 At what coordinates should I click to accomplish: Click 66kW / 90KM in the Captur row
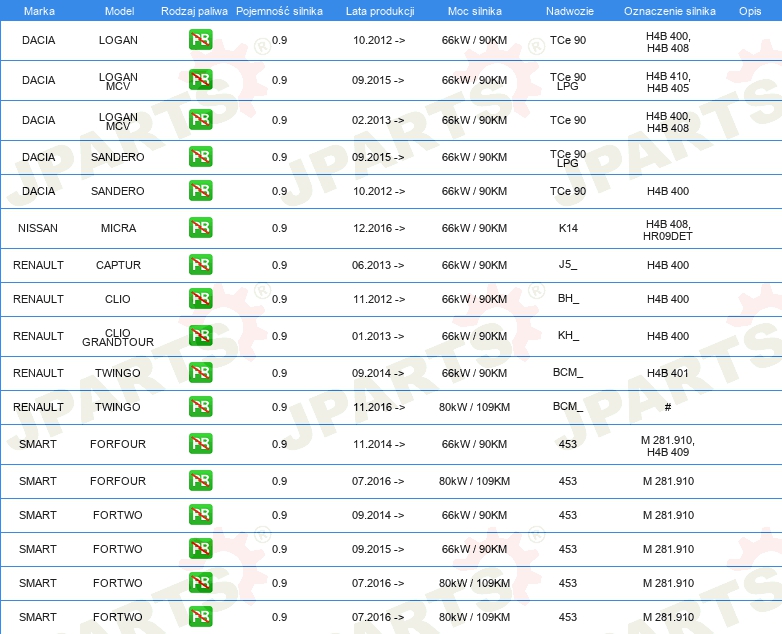(x=474, y=265)
